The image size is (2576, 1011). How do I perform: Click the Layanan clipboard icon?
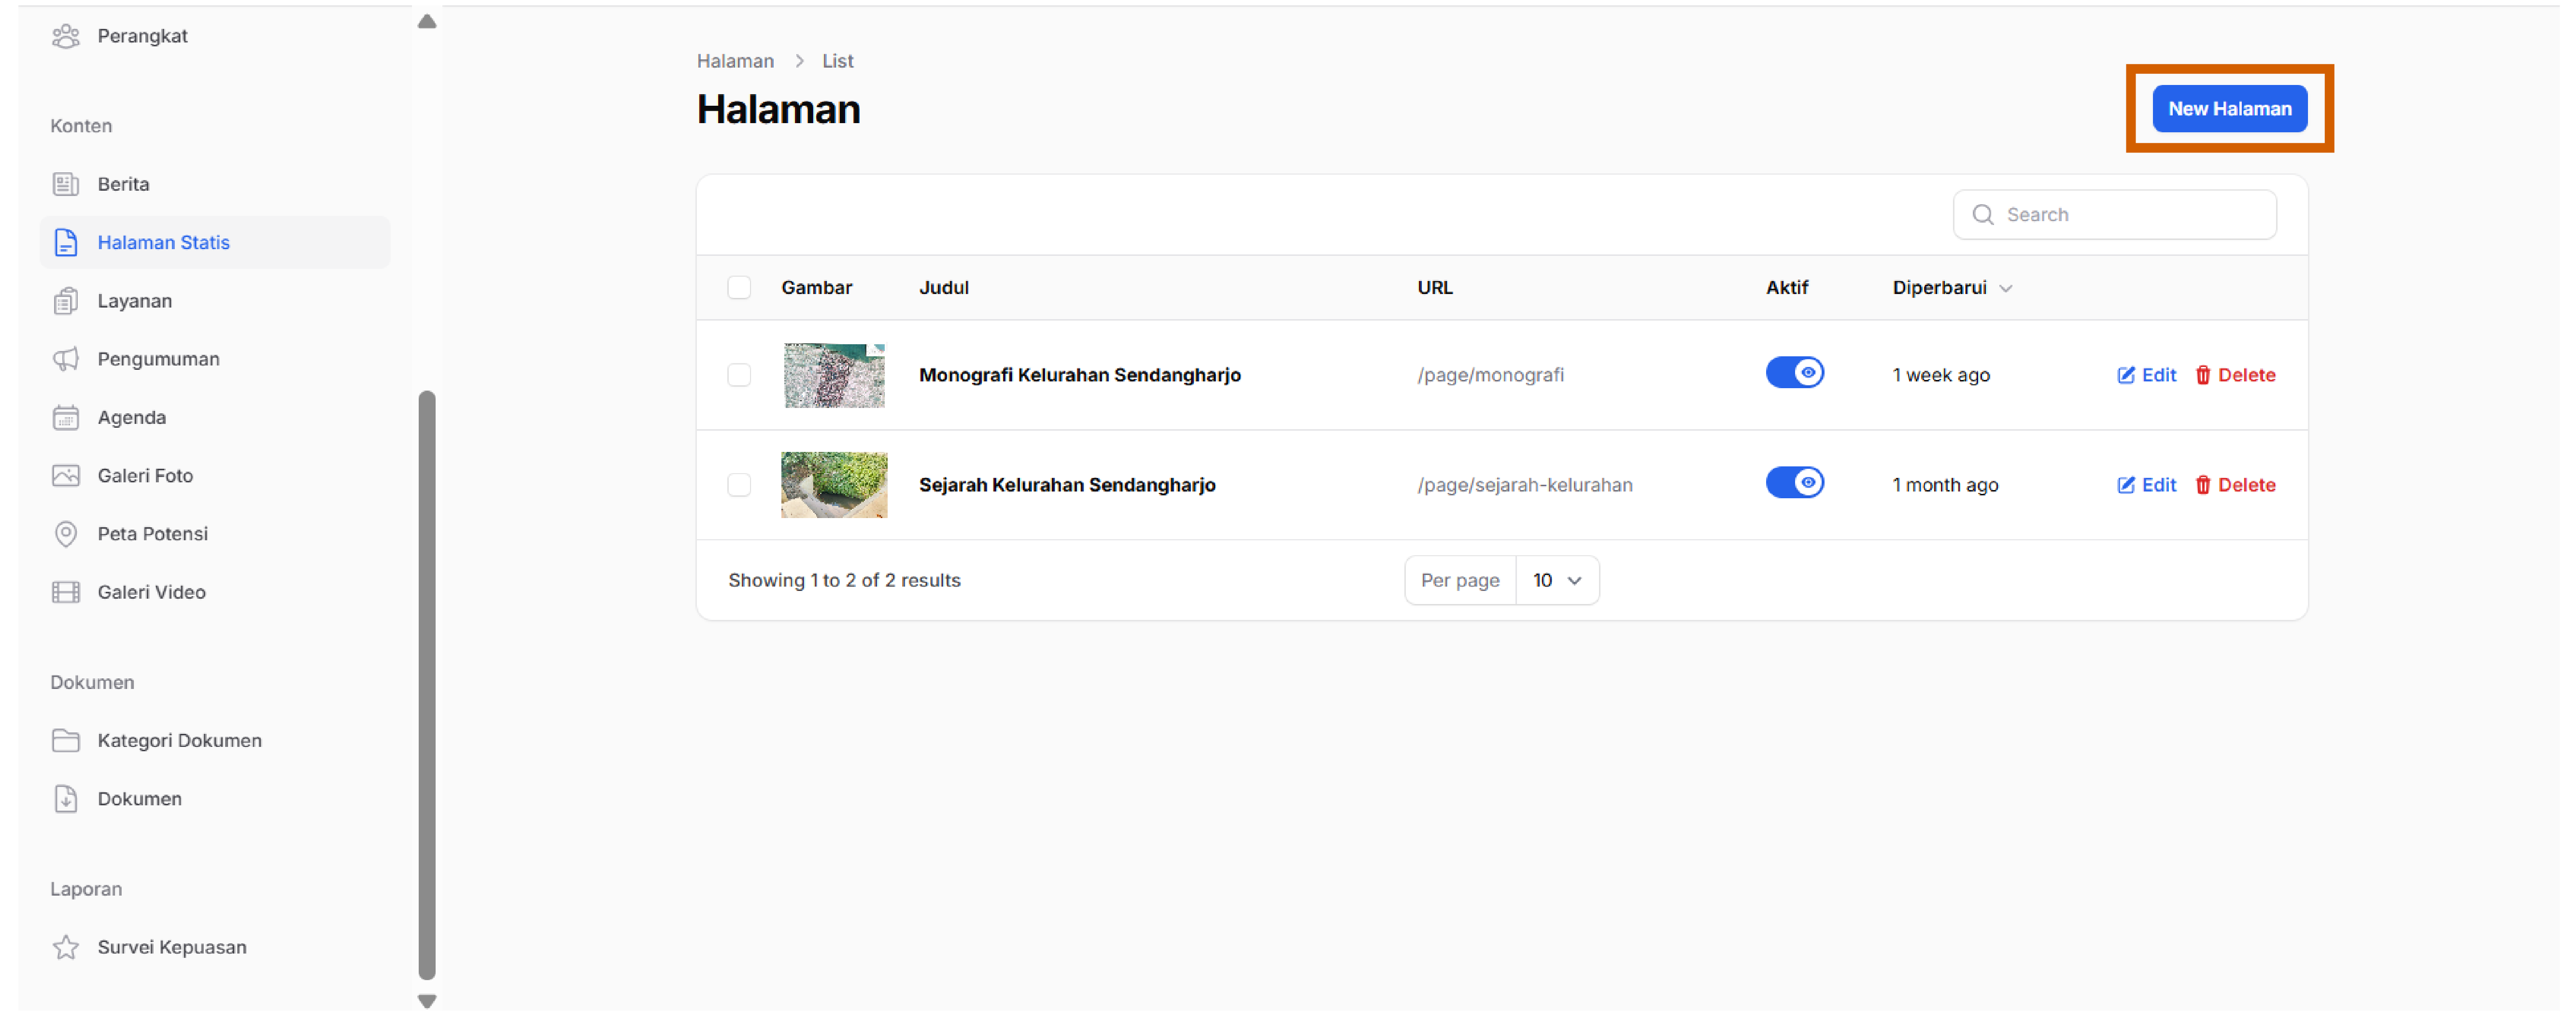point(66,301)
